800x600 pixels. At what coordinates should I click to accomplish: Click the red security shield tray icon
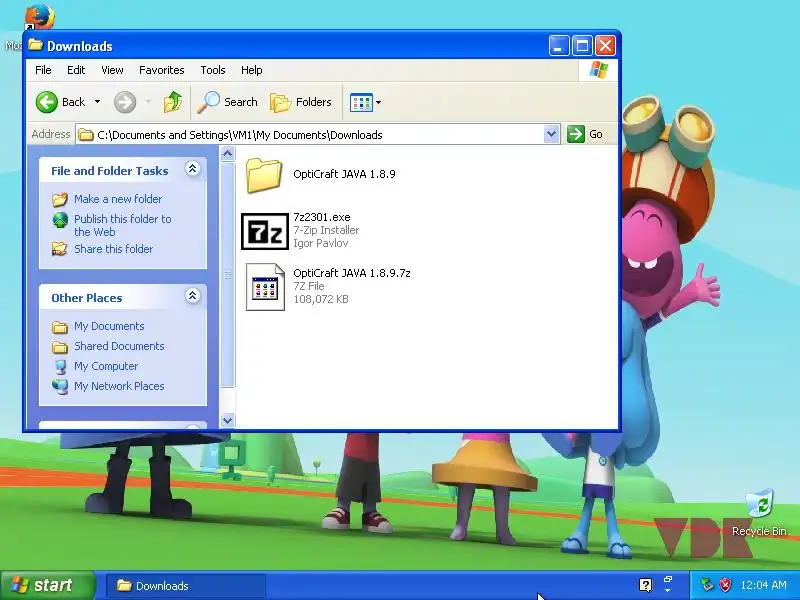pyautogui.click(x=725, y=585)
